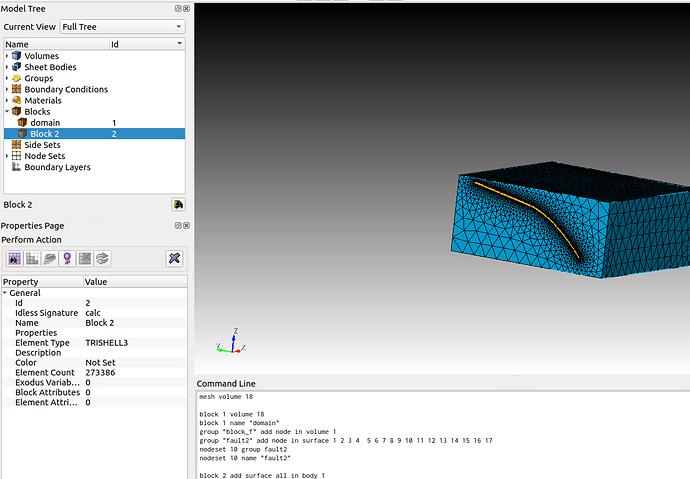Click the Description property row

click(94, 353)
